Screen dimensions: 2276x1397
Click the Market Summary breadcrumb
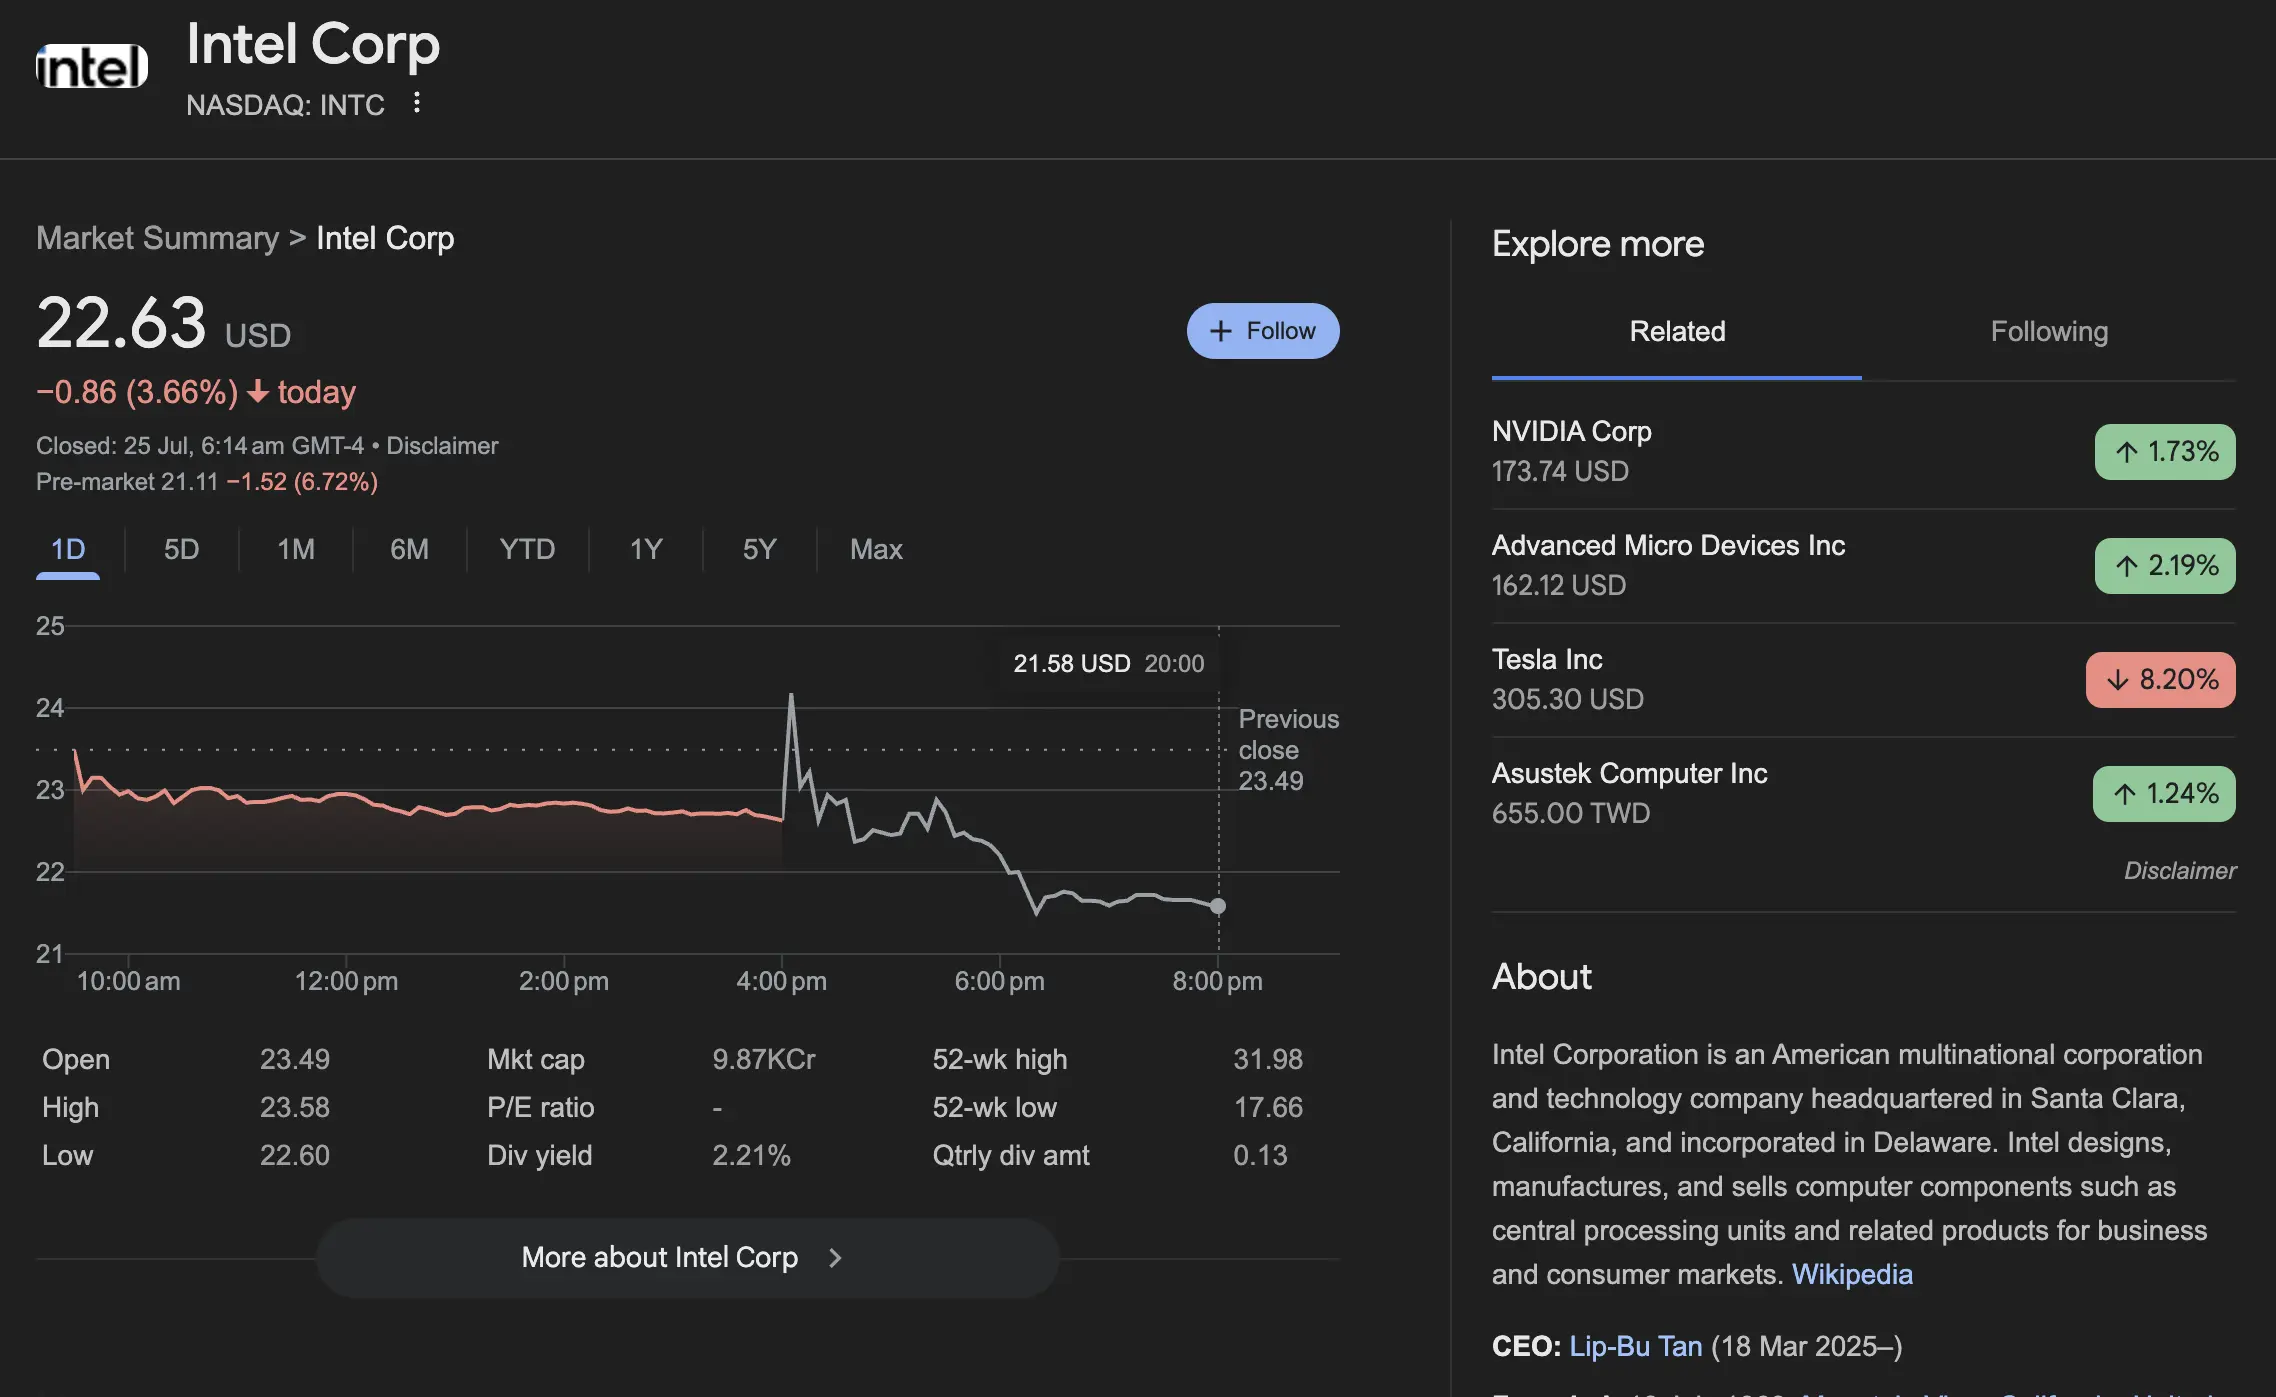click(x=157, y=238)
